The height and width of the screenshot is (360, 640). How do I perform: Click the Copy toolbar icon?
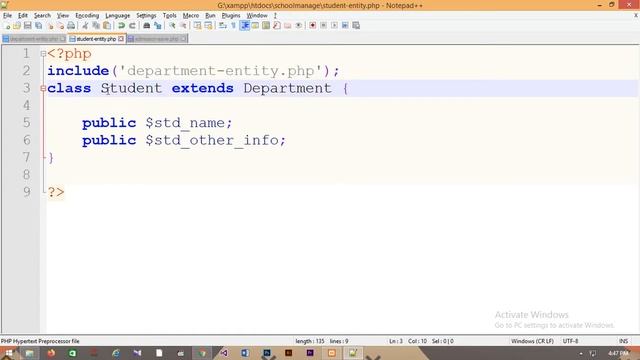(96, 26)
